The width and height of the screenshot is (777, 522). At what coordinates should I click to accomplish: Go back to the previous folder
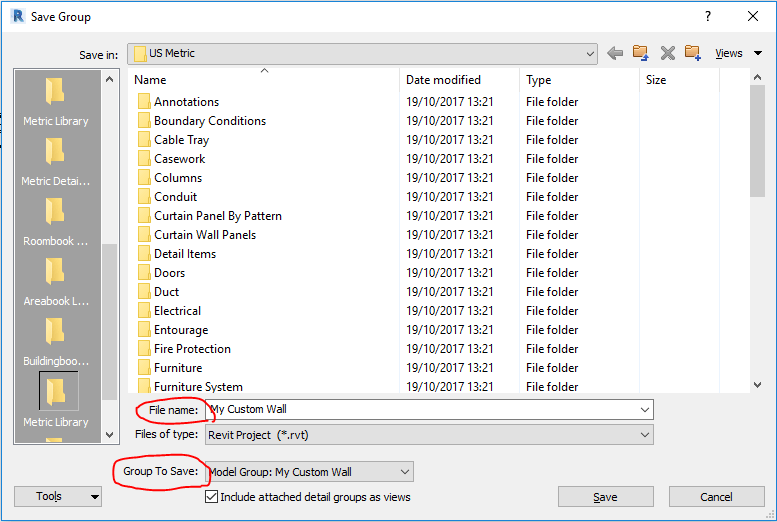pos(615,53)
